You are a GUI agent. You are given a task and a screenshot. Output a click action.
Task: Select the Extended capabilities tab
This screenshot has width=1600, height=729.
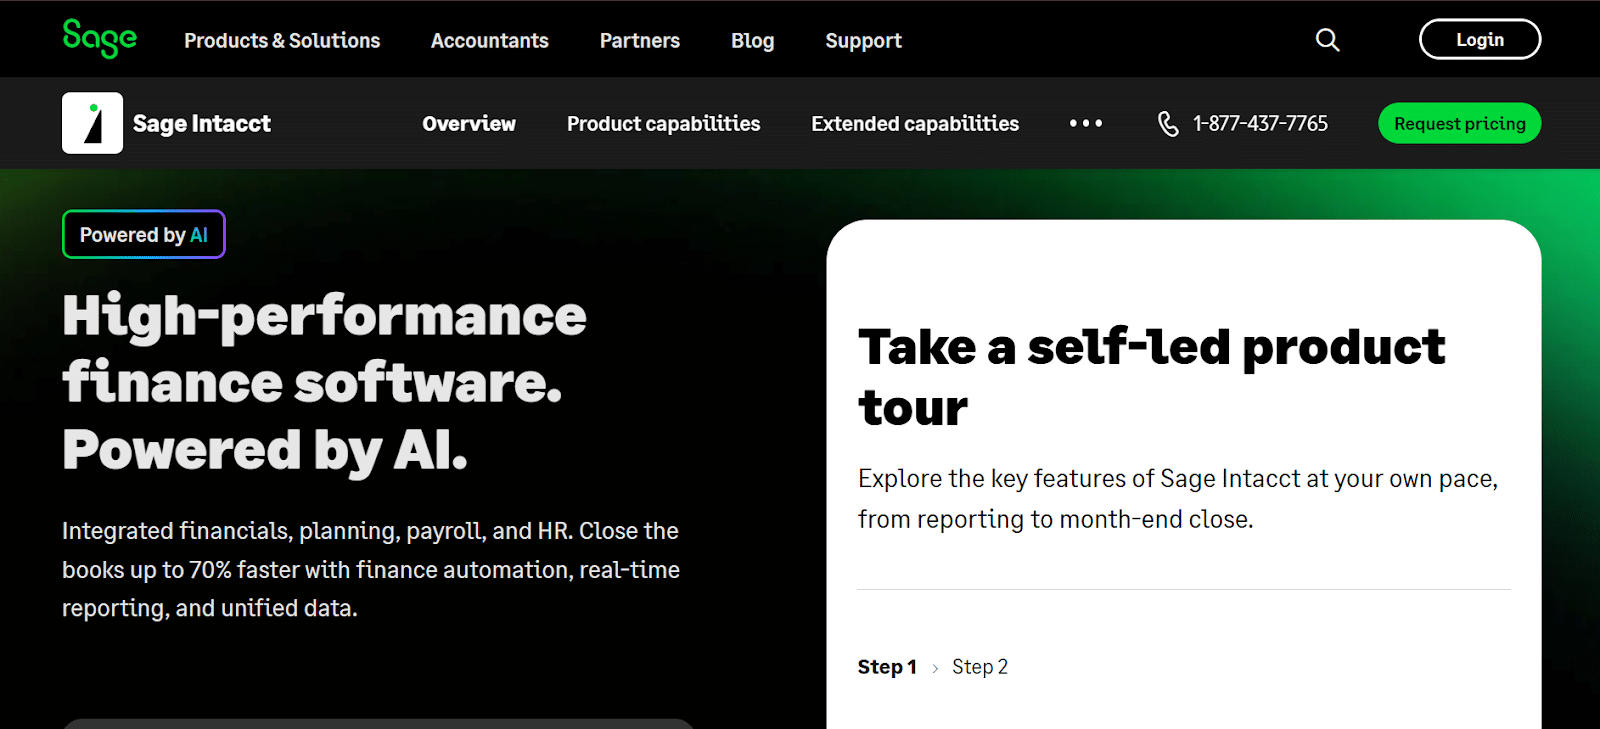tap(915, 124)
